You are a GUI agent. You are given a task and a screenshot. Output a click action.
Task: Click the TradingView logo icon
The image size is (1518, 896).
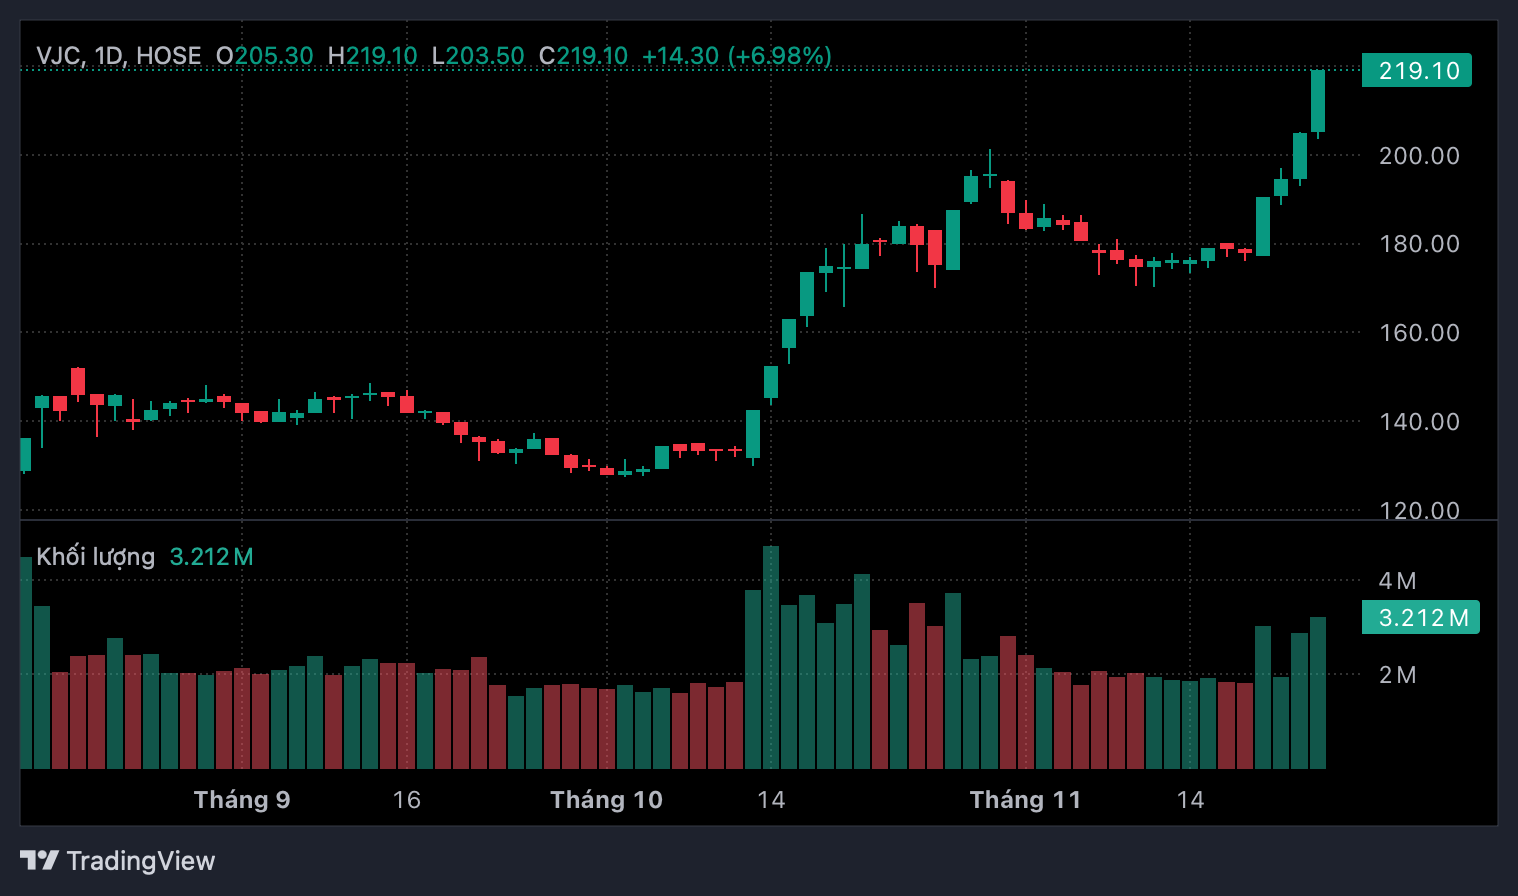point(39,861)
